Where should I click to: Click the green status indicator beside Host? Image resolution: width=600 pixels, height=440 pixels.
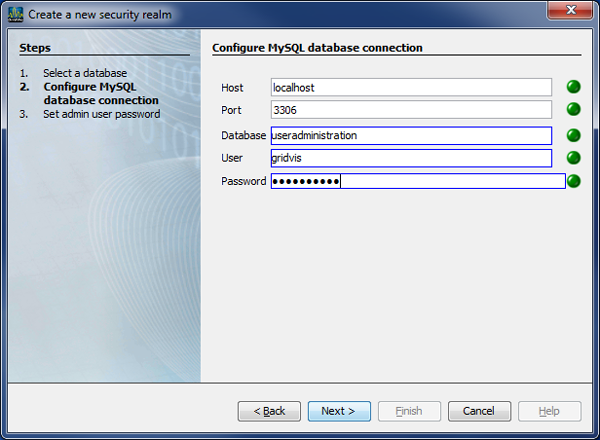pyautogui.click(x=573, y=87)
